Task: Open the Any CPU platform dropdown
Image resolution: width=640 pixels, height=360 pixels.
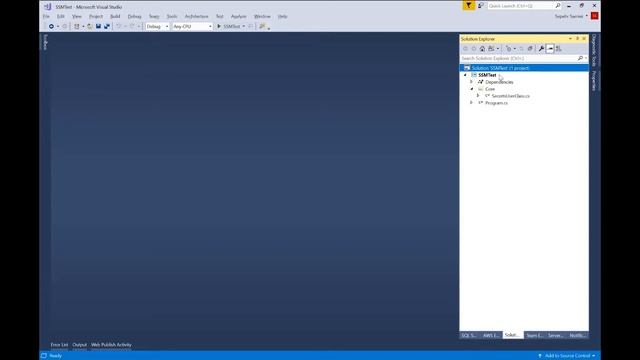Action: tap(192, 26)
